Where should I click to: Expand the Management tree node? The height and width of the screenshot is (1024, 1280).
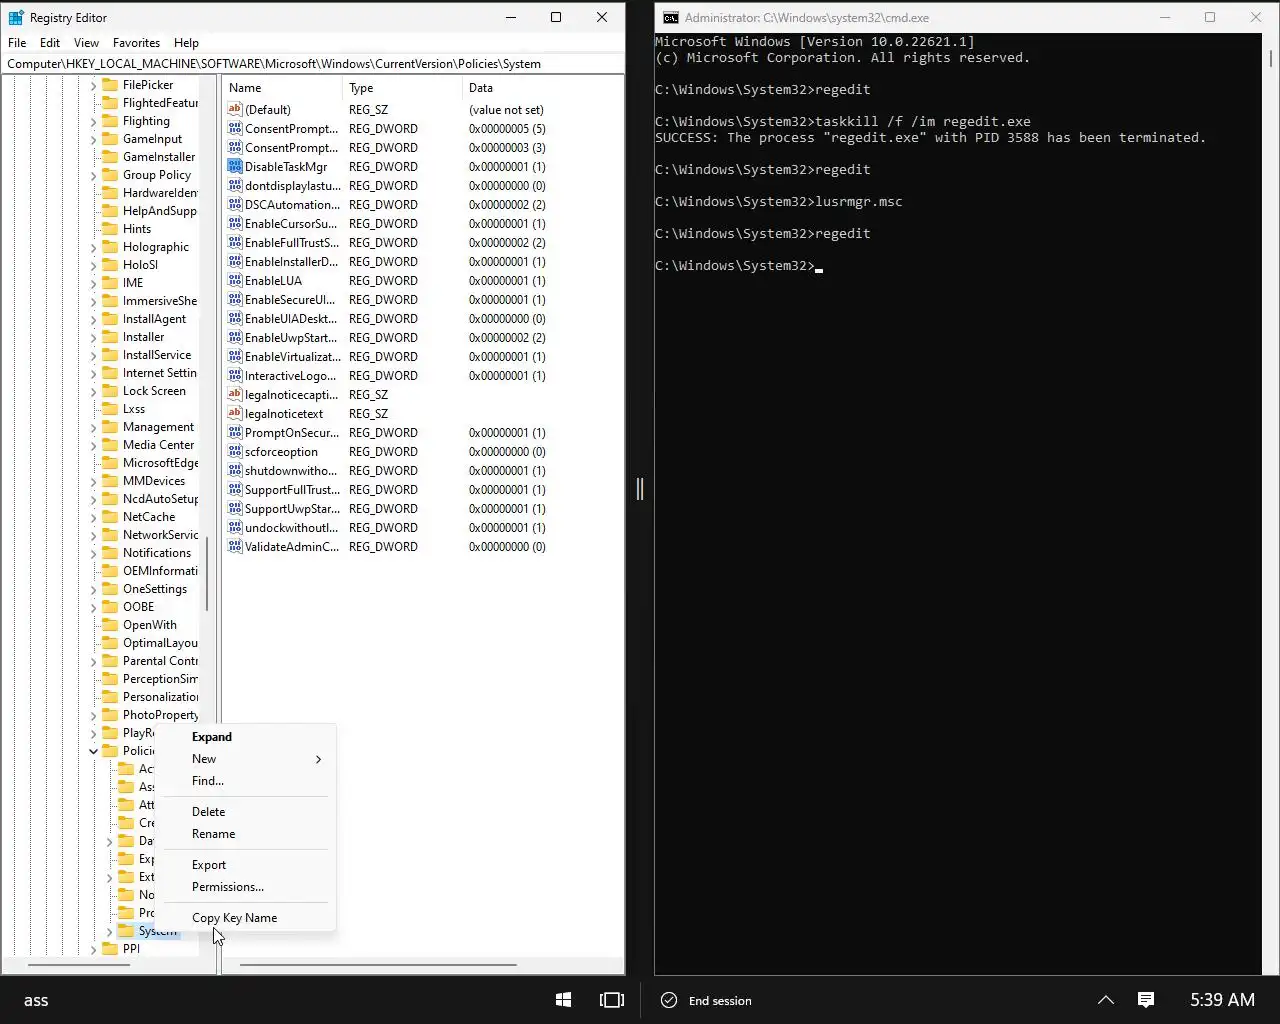[x=94, y=427]
